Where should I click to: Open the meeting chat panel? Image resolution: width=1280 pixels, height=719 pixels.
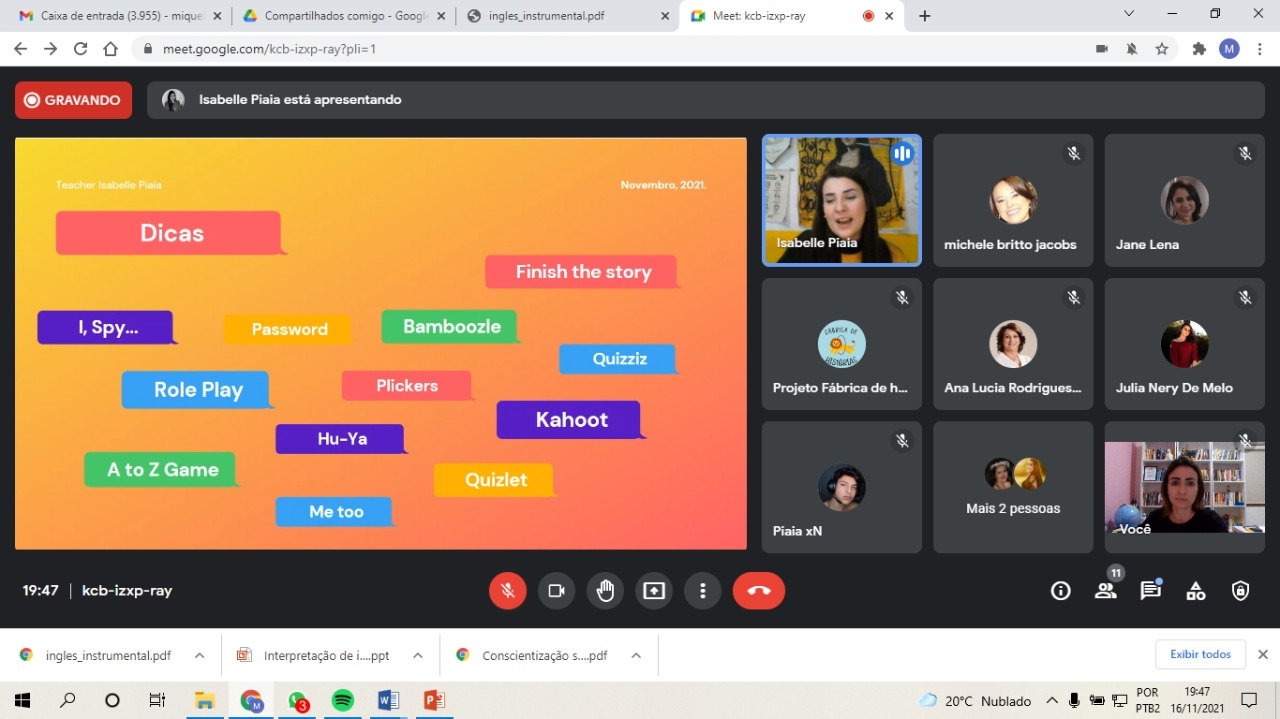[1150, 591]
